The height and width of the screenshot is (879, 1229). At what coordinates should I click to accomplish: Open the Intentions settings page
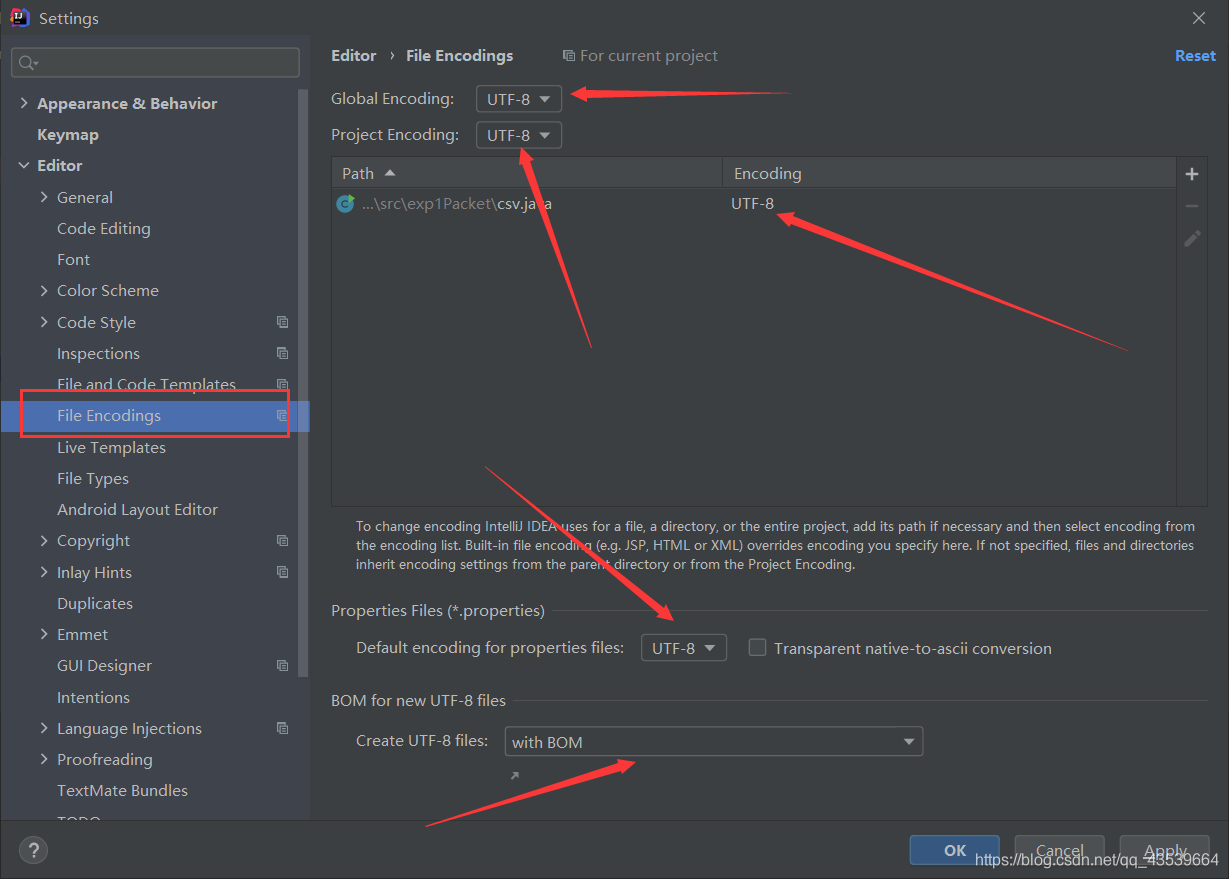point(93,697)
